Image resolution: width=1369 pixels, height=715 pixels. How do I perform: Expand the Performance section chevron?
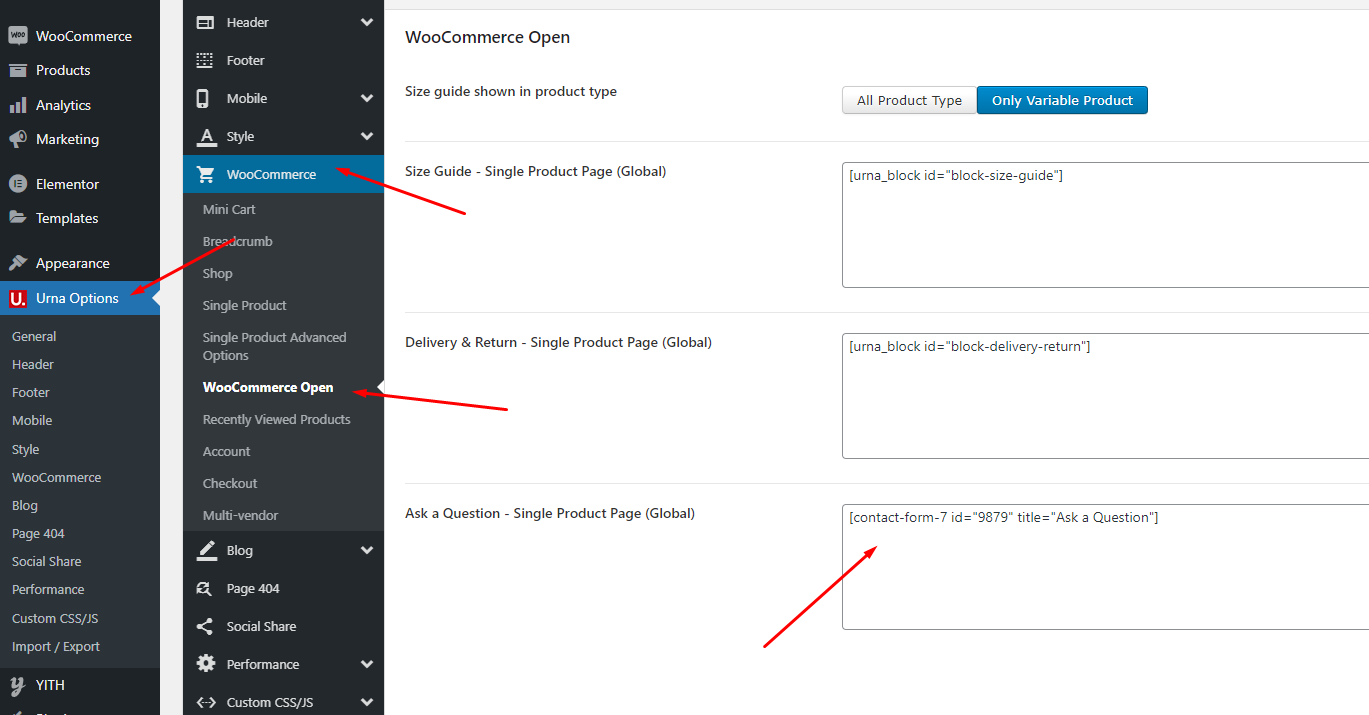367,664
